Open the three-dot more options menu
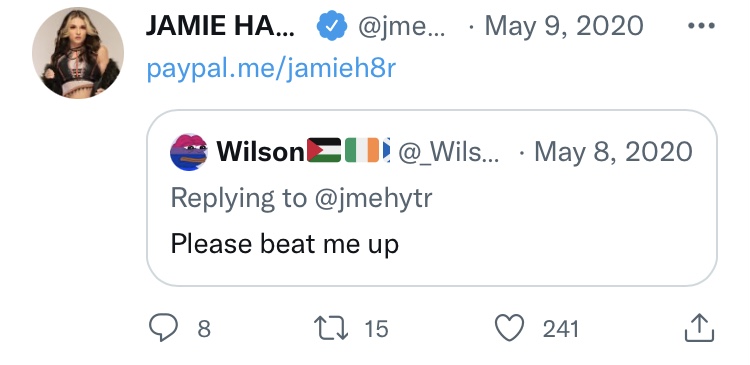The height and width of the screenshot is (365, 750). (x=701, y=26)
